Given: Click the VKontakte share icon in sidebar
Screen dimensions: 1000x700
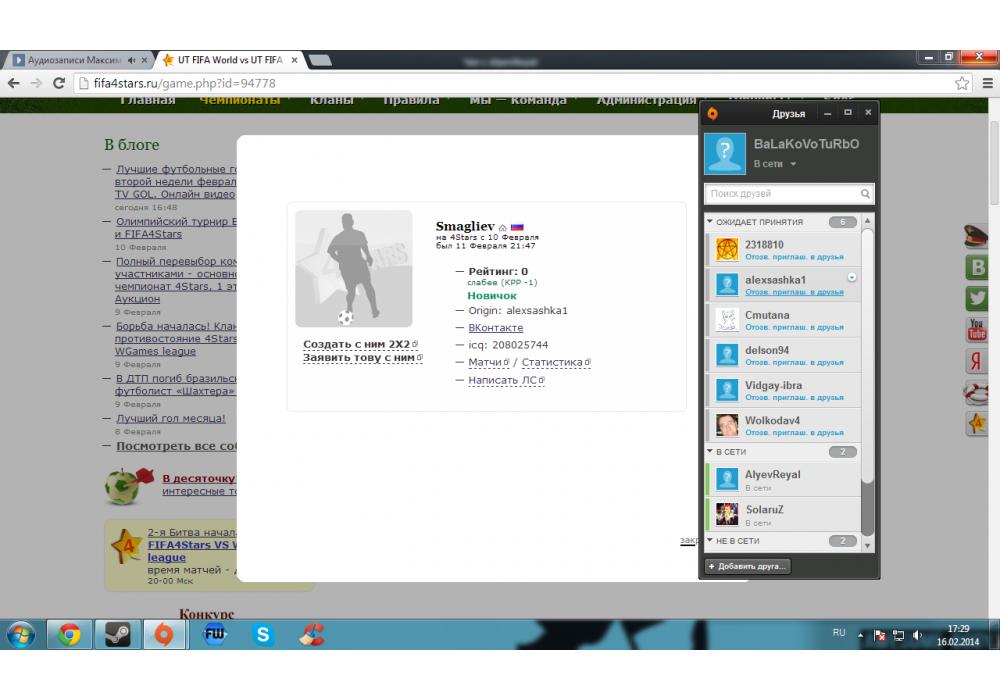Looking at the screenshot, I should tap(976, 267).
